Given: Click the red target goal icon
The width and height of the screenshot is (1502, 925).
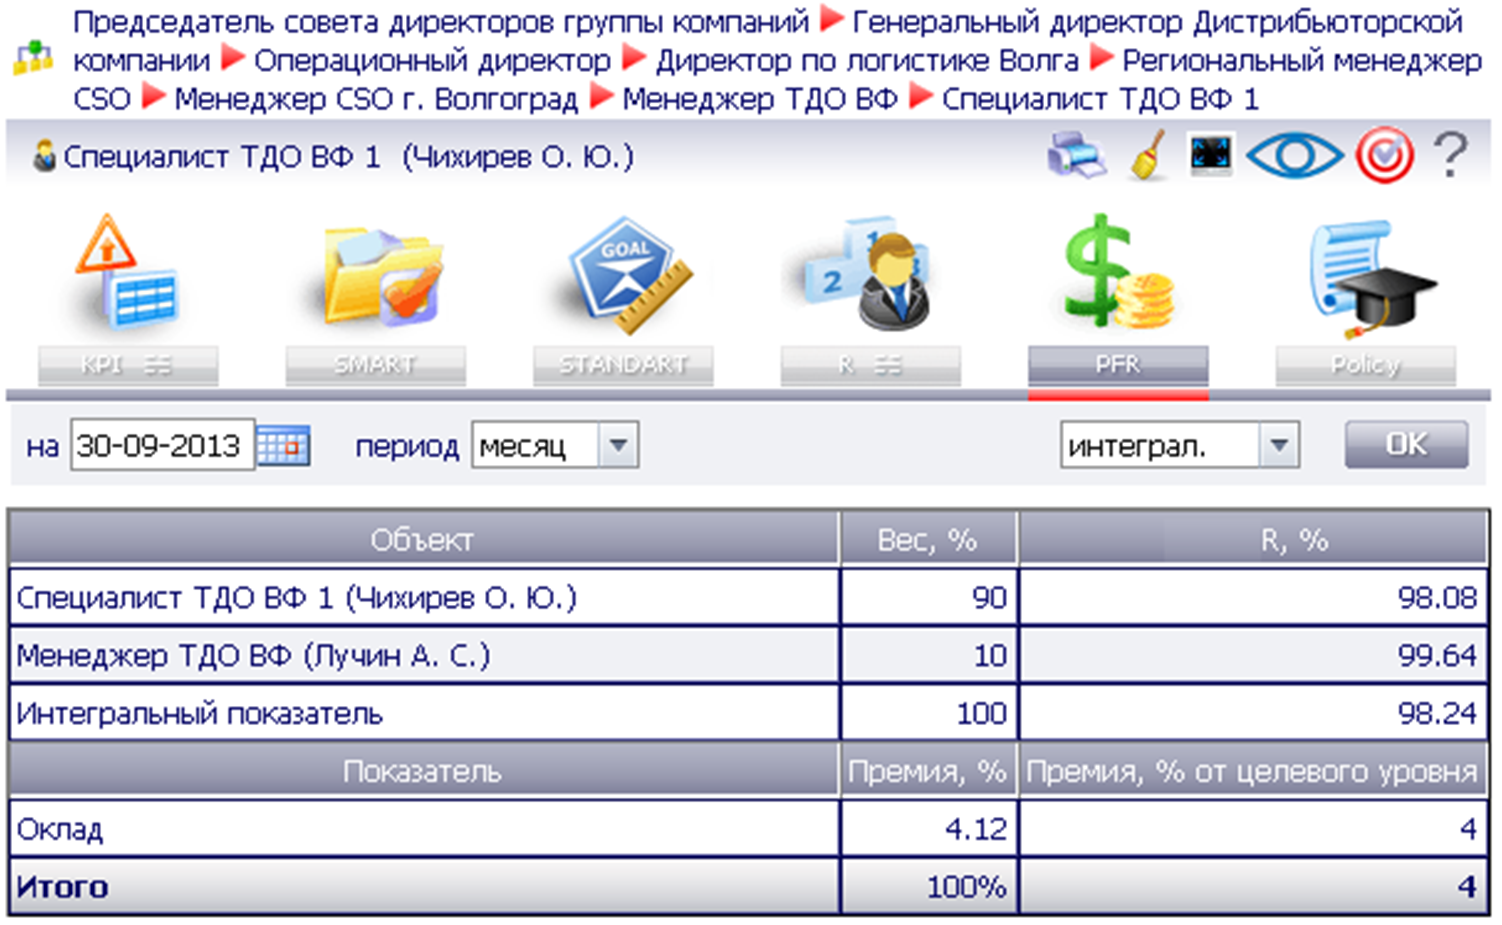Looking at the screenshot, I should pyautogui.click(x=1384, y=157).
